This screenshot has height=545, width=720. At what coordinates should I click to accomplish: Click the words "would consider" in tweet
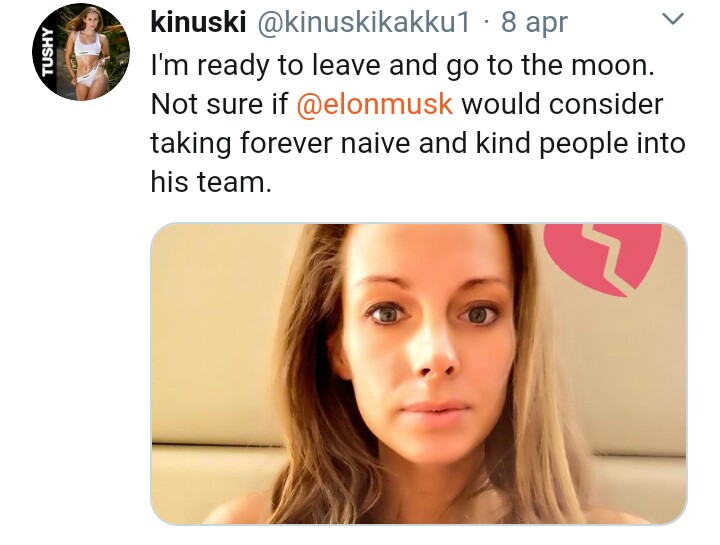click(x=562, y=104)
